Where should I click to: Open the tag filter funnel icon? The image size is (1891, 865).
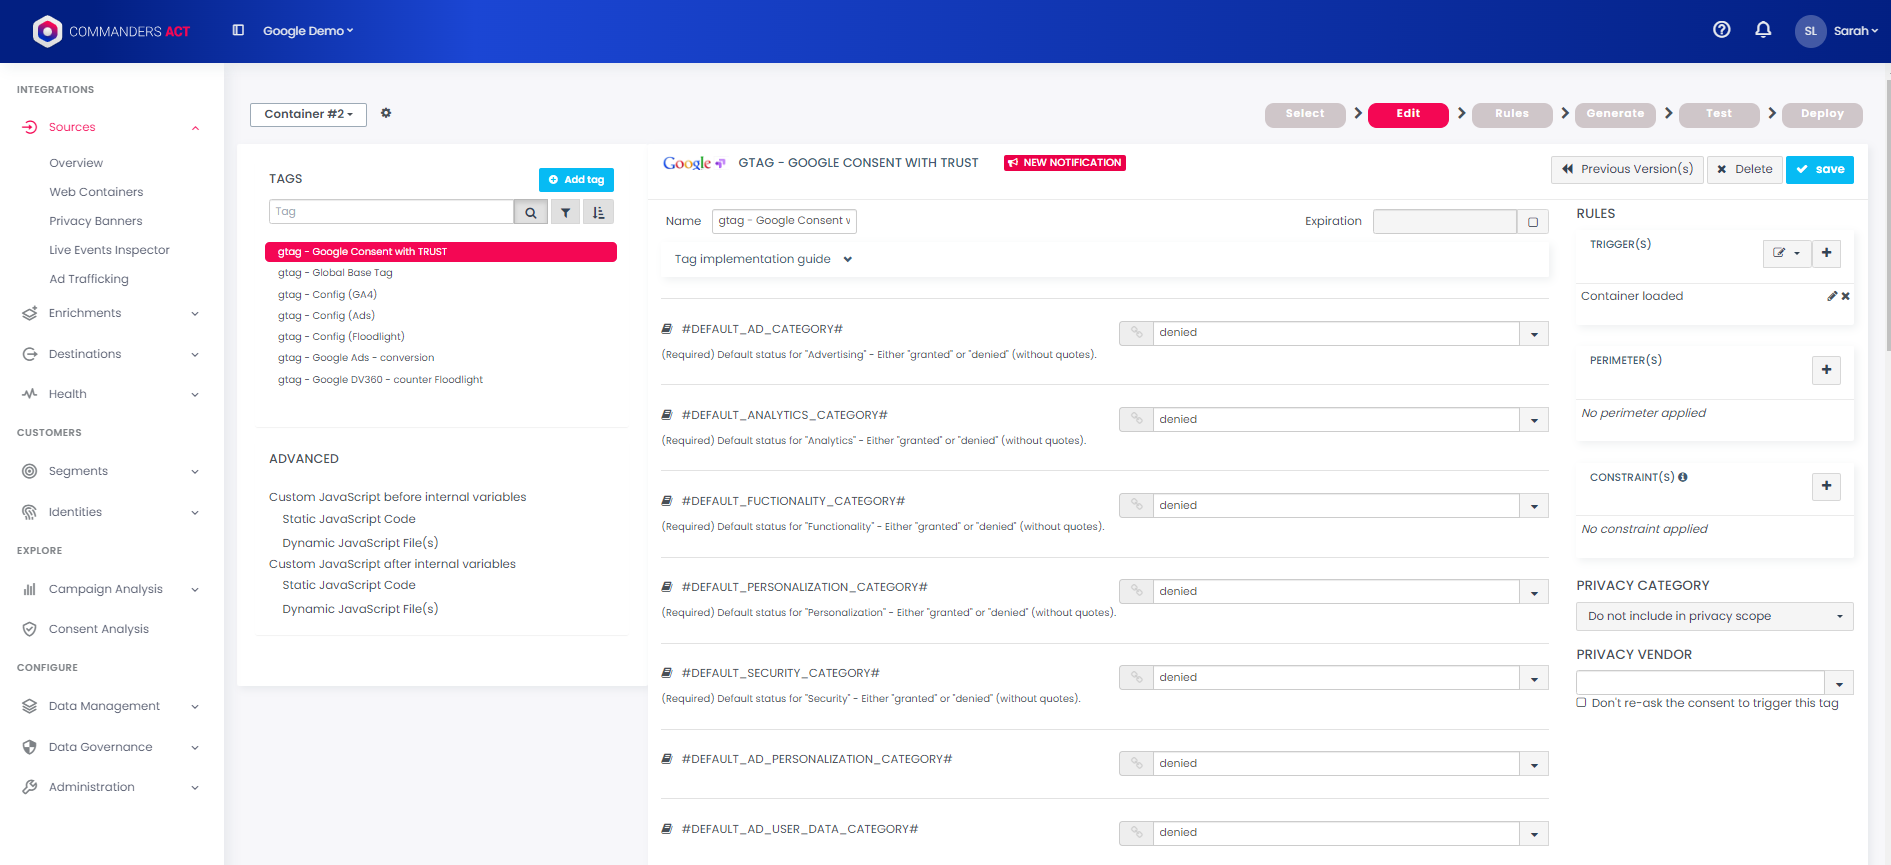point(565,212)
